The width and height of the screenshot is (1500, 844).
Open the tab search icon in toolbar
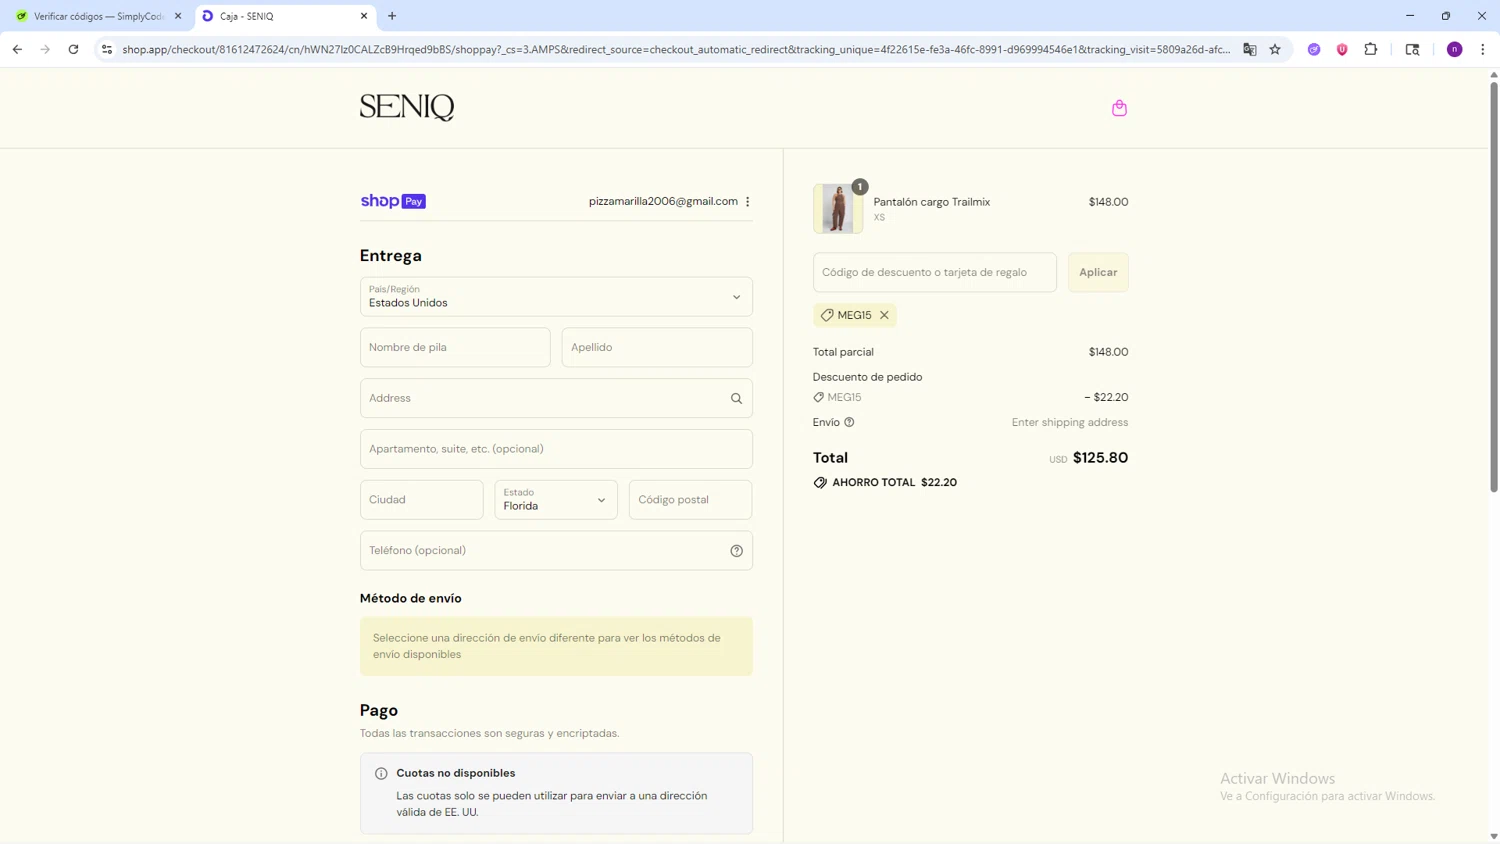coord(1412,49)
